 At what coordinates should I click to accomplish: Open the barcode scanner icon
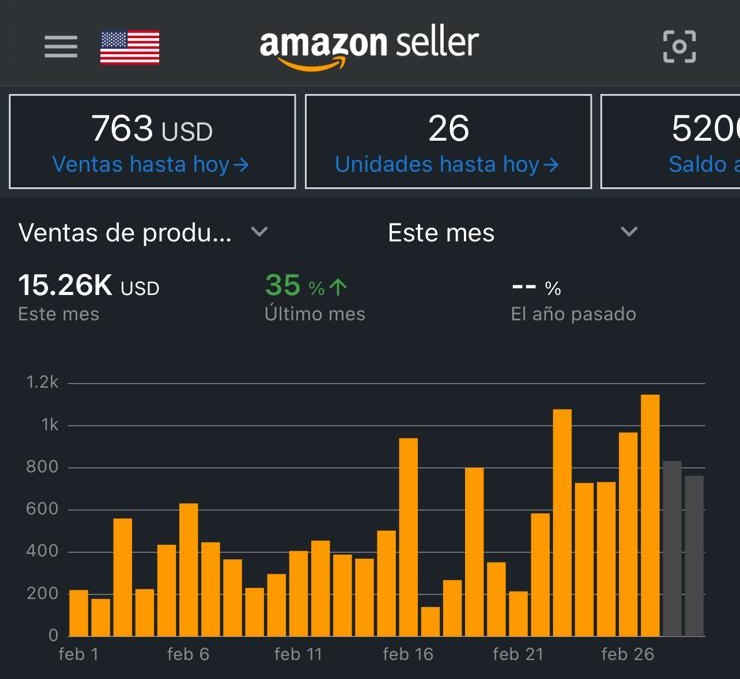tap(679, 46)
